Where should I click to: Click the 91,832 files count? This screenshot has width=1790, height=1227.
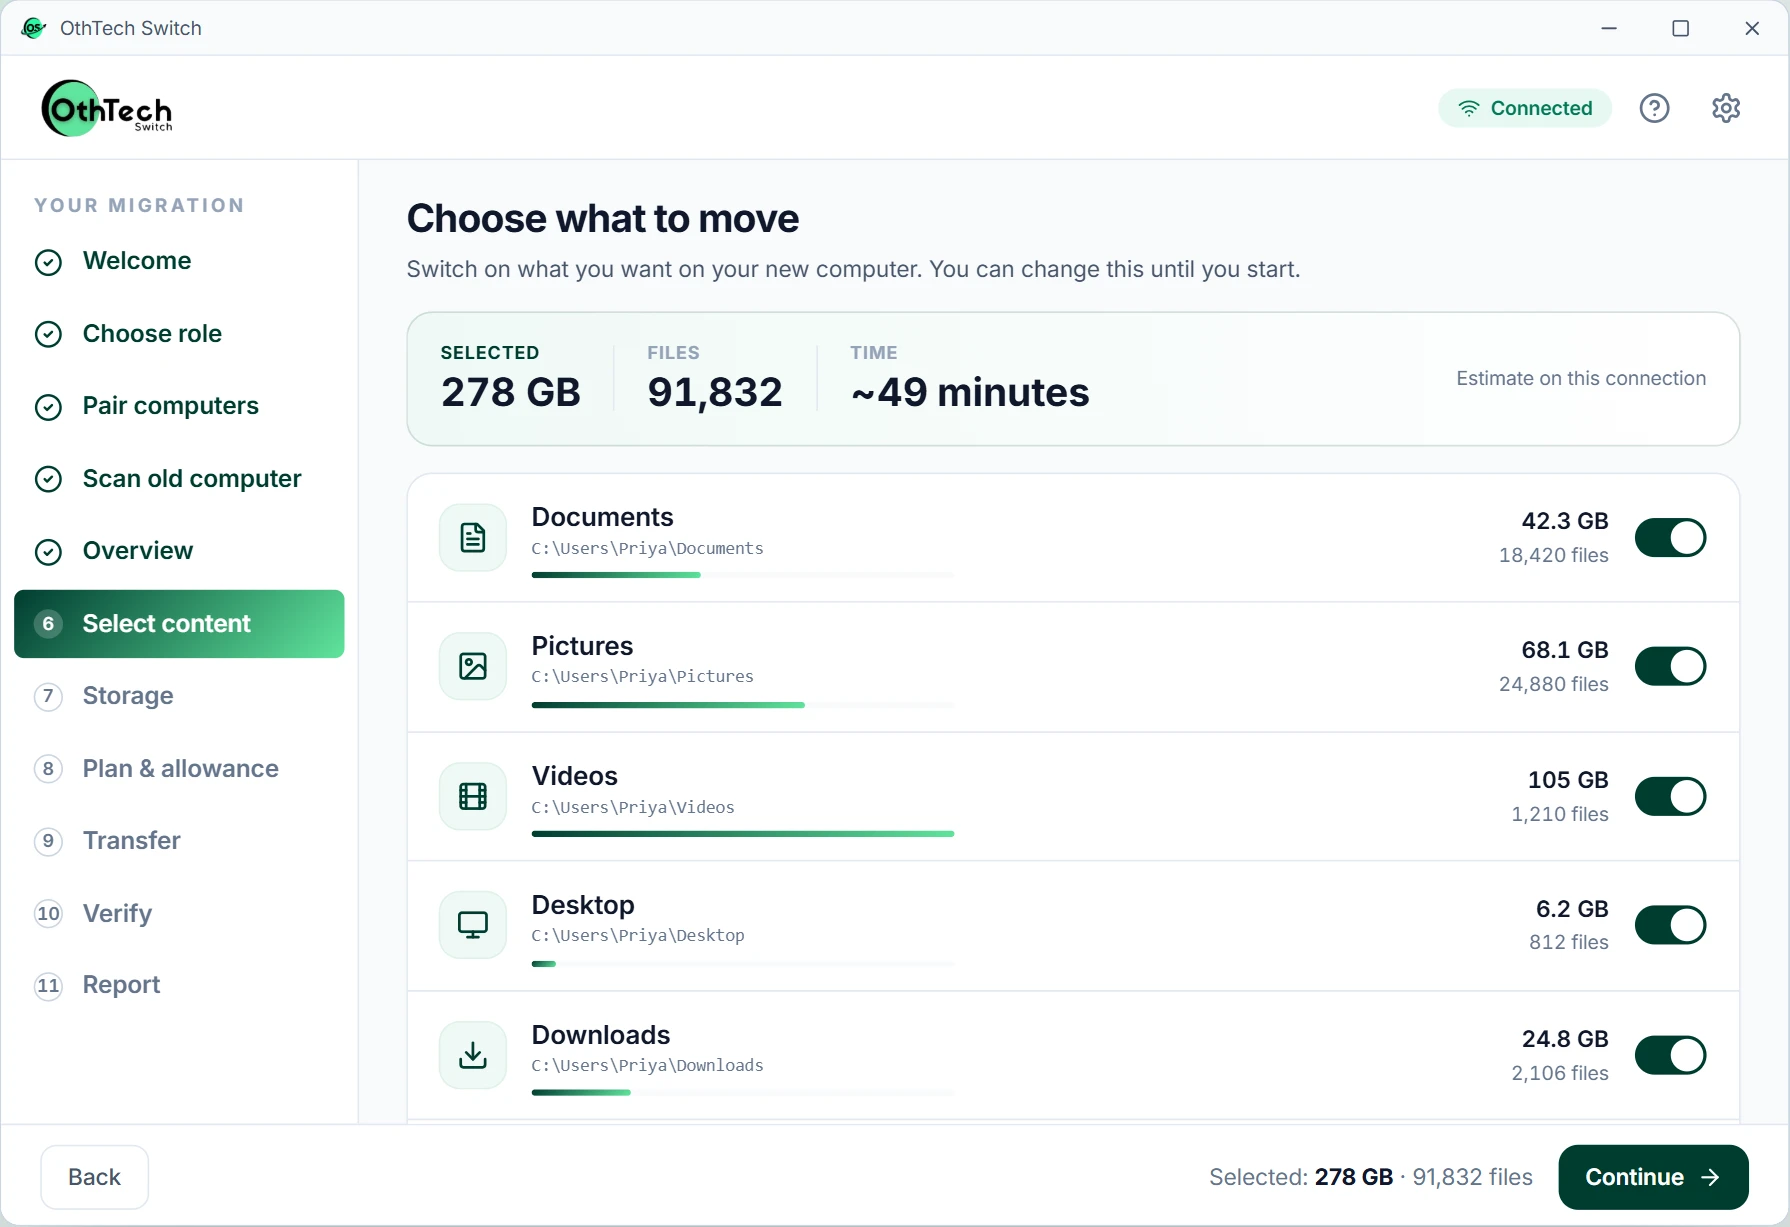point(715,392)
